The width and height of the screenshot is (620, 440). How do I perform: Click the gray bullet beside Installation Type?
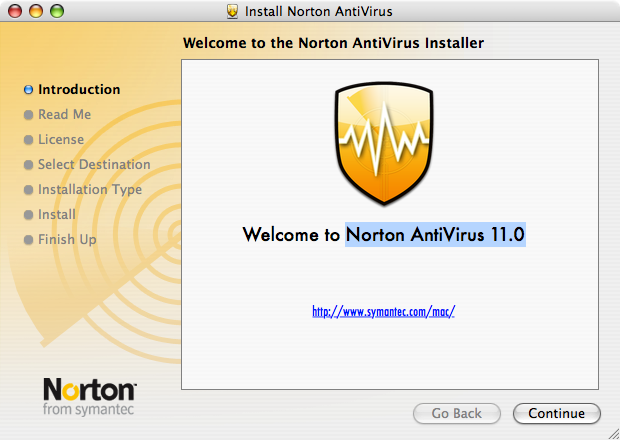pos(28,190)
